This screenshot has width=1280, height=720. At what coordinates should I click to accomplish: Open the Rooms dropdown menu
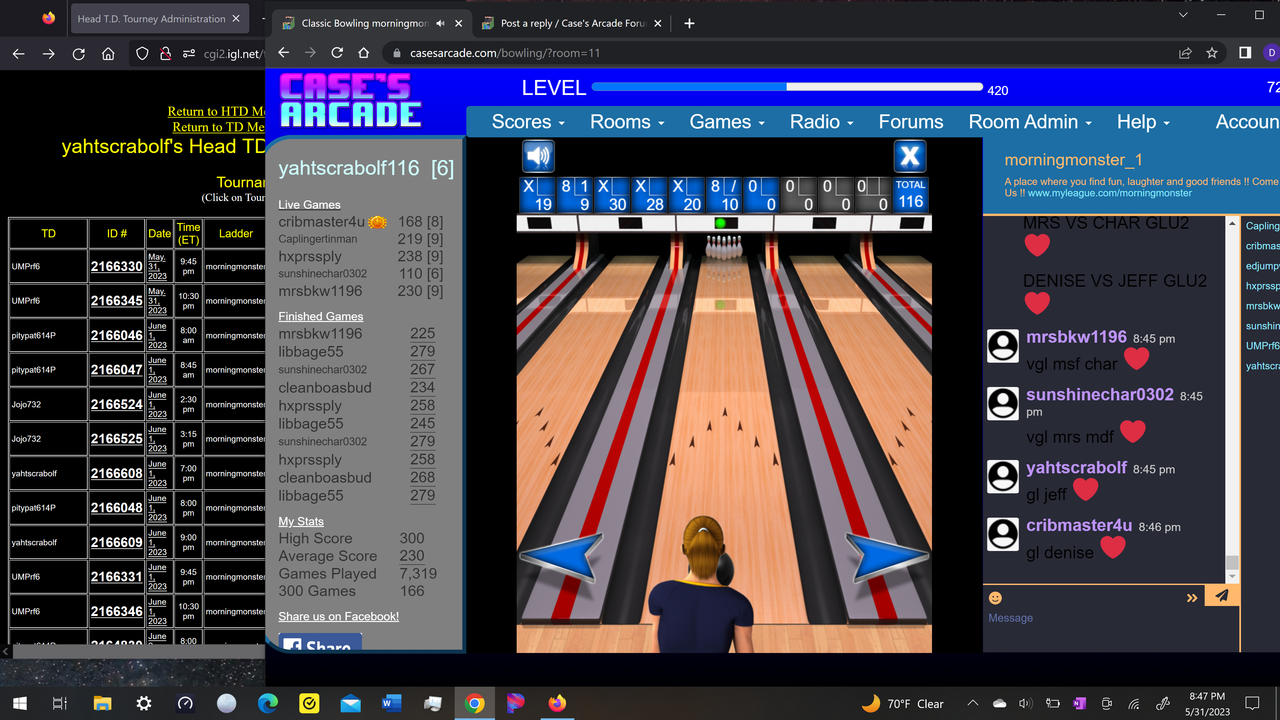[x=627, y=122]
